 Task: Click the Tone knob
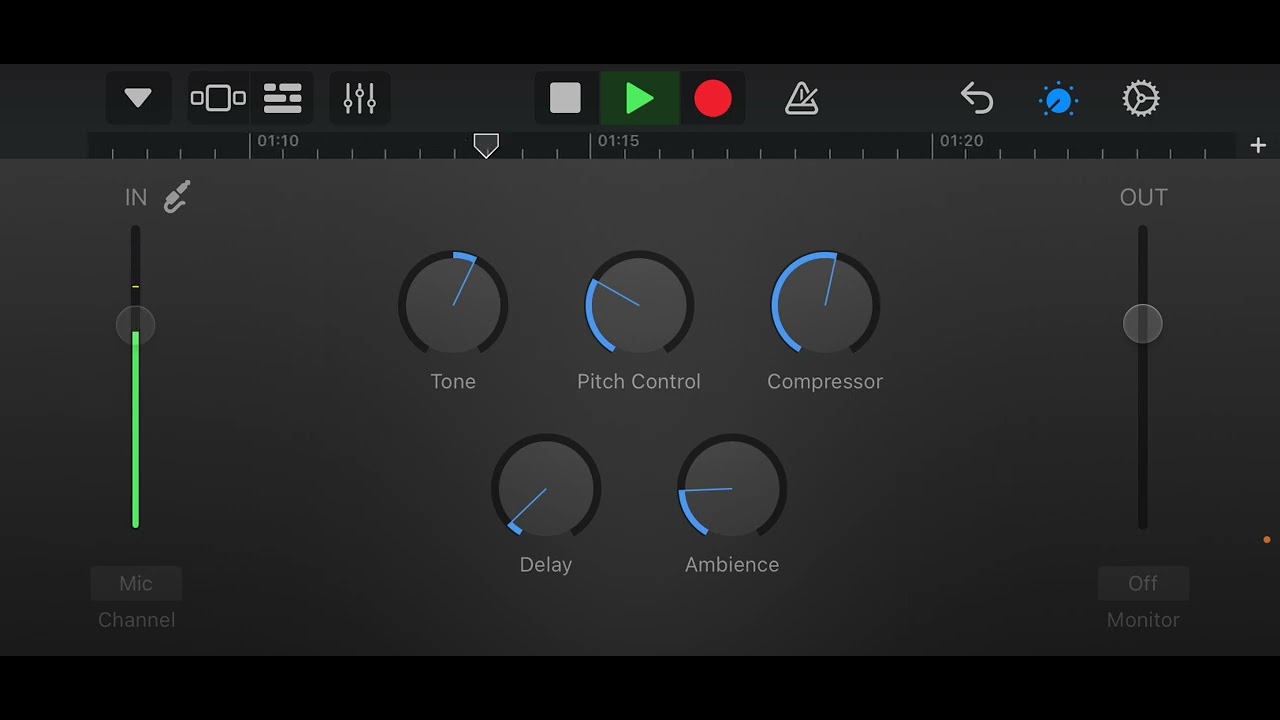[453, 305]
